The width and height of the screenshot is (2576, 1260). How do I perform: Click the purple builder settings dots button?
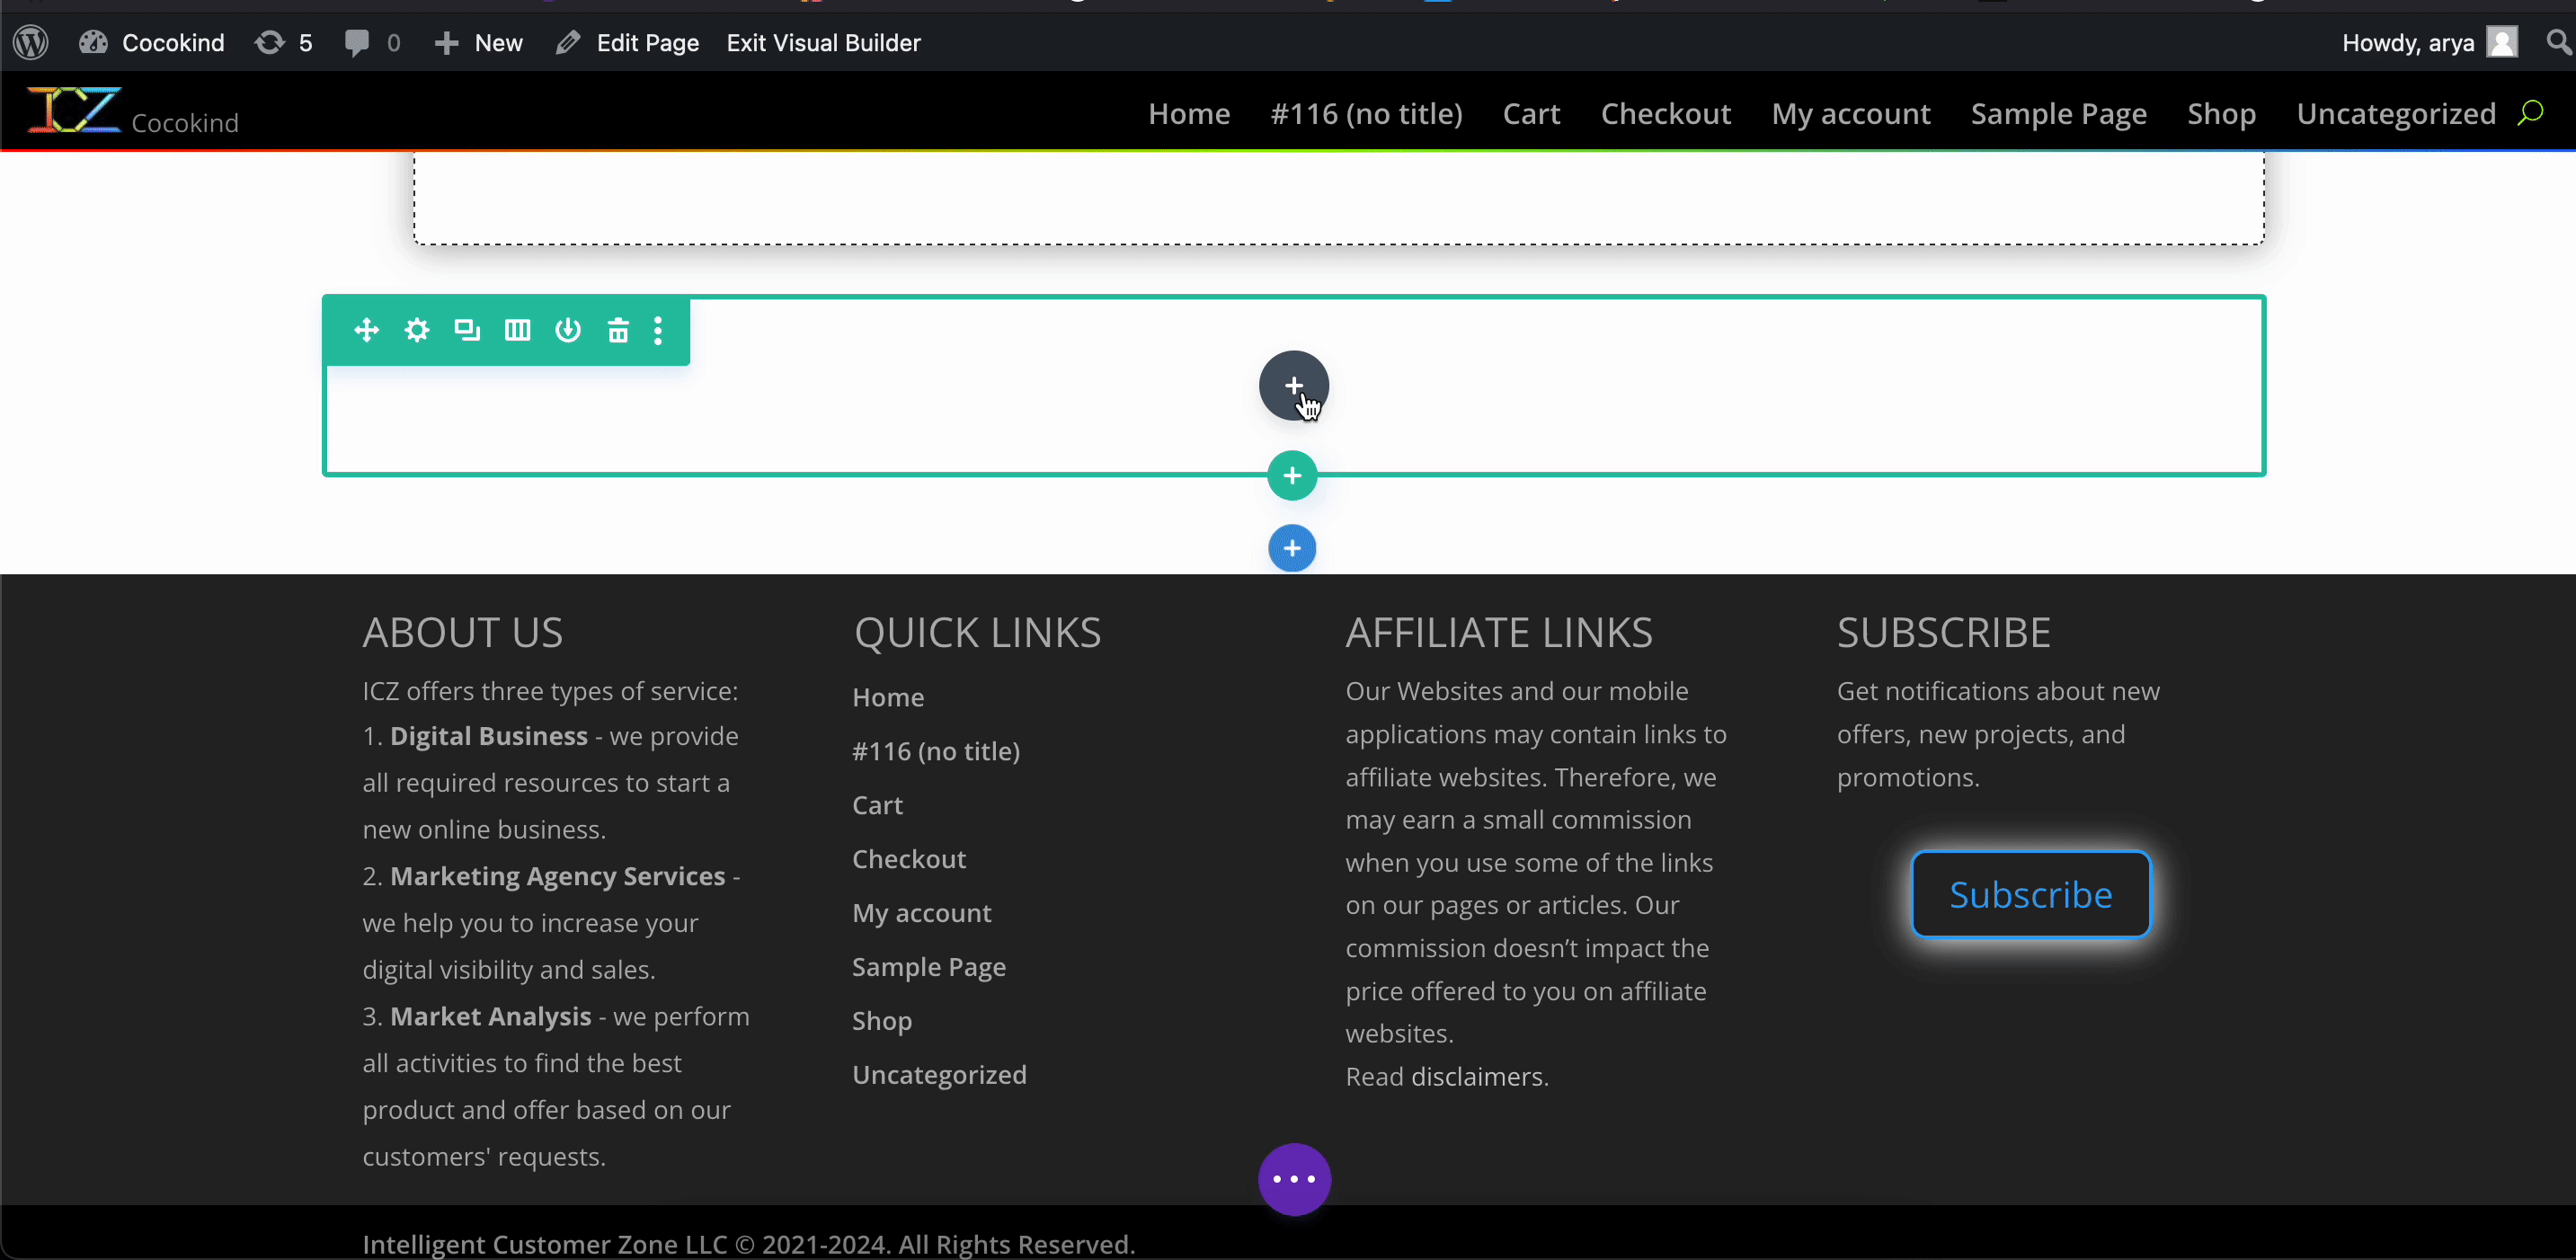(1294, 1179)
